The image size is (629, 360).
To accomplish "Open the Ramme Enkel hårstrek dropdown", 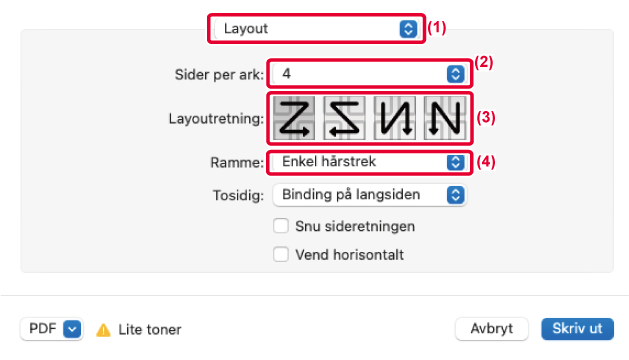I will point(369,162).
